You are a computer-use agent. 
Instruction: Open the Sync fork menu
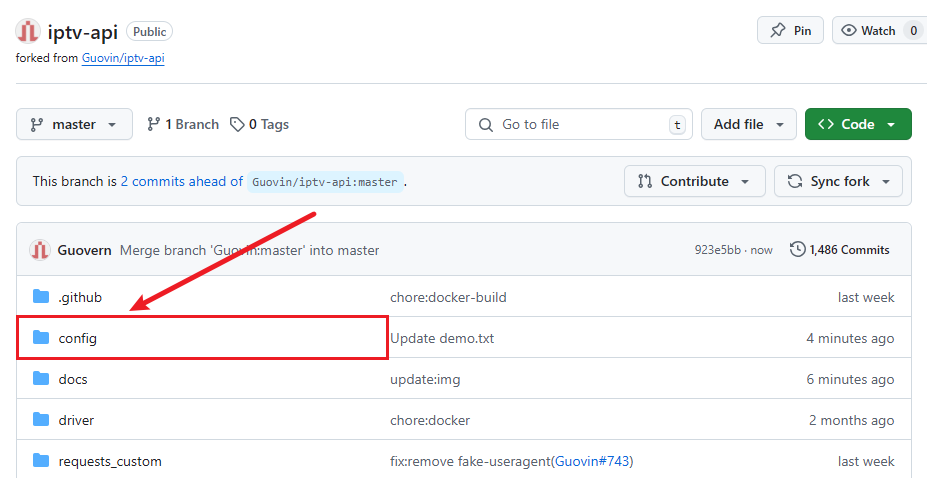(838, 181)
